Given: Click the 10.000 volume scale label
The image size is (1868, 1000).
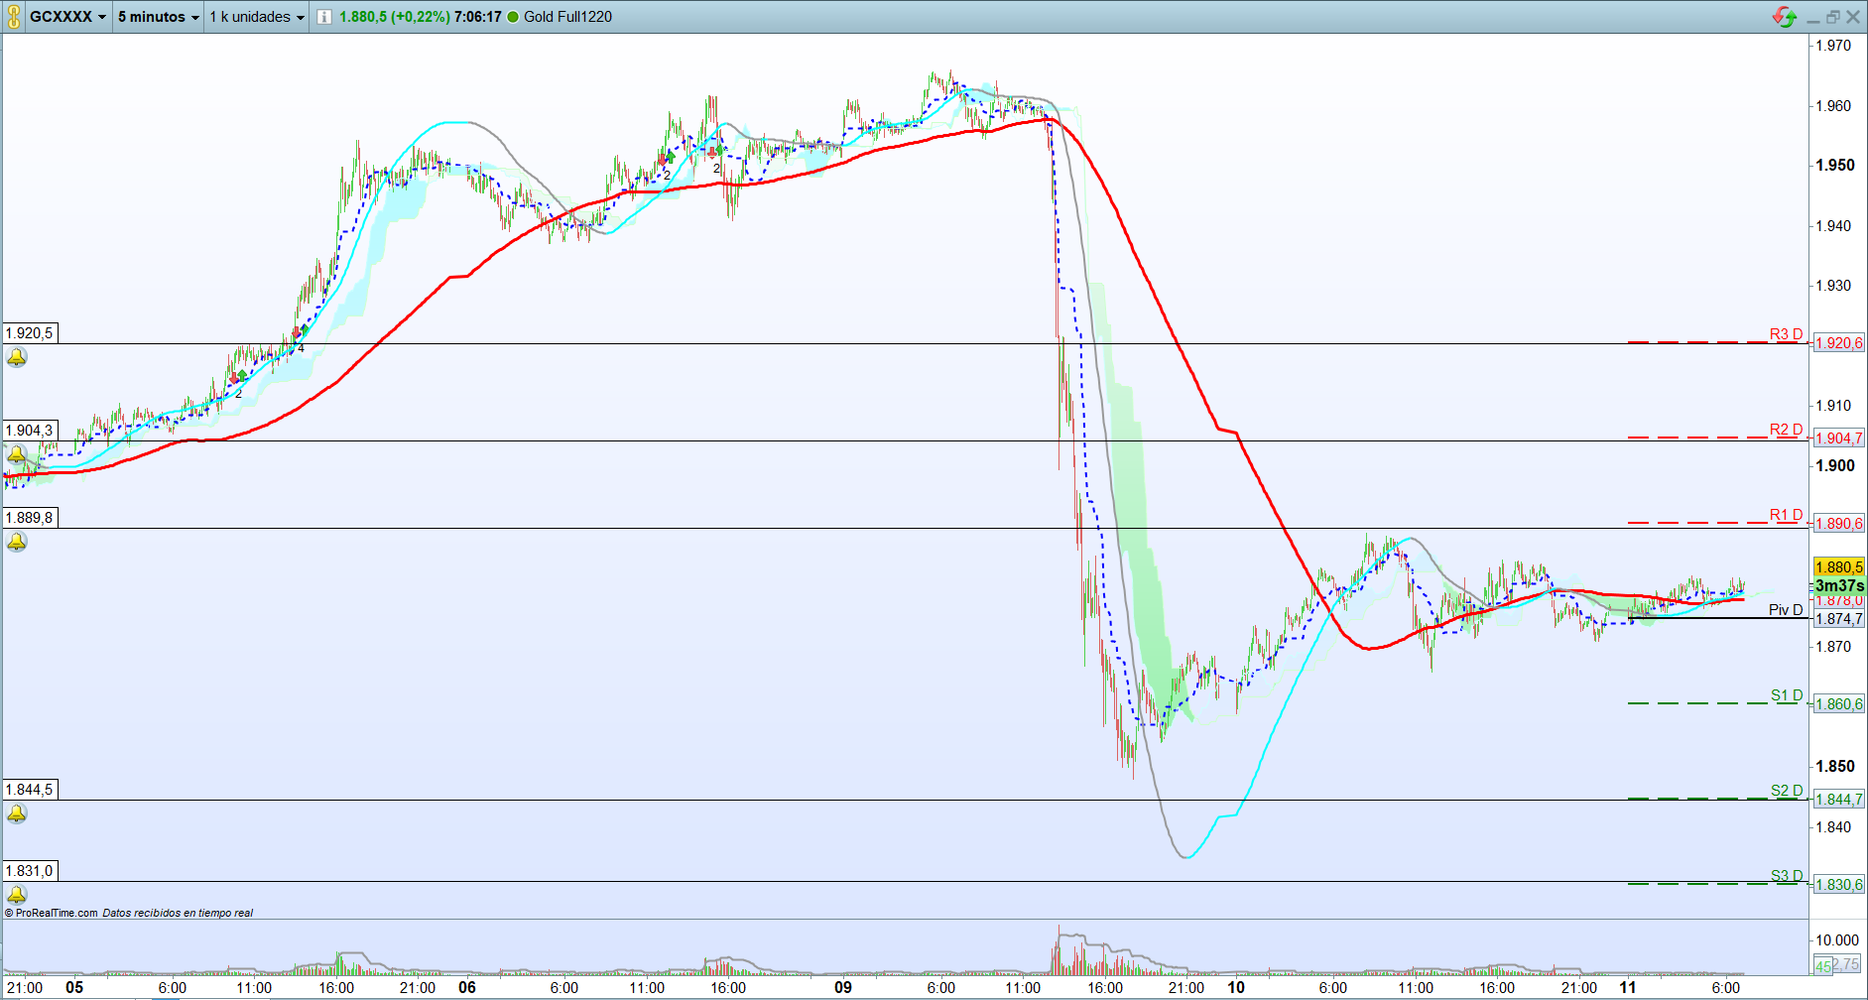Looking at the screenshot, I should tap(1838, 940).
